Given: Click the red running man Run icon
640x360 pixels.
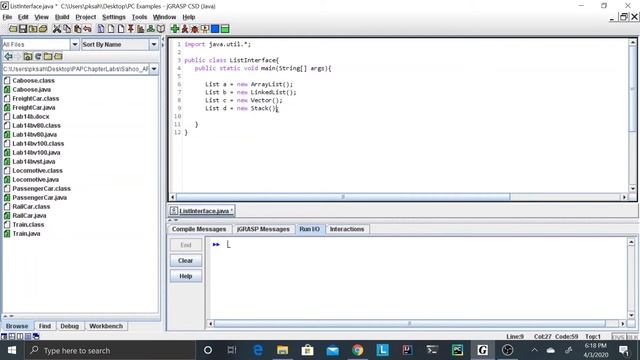Looking at the screenshot, I should [x=185, y=29].
